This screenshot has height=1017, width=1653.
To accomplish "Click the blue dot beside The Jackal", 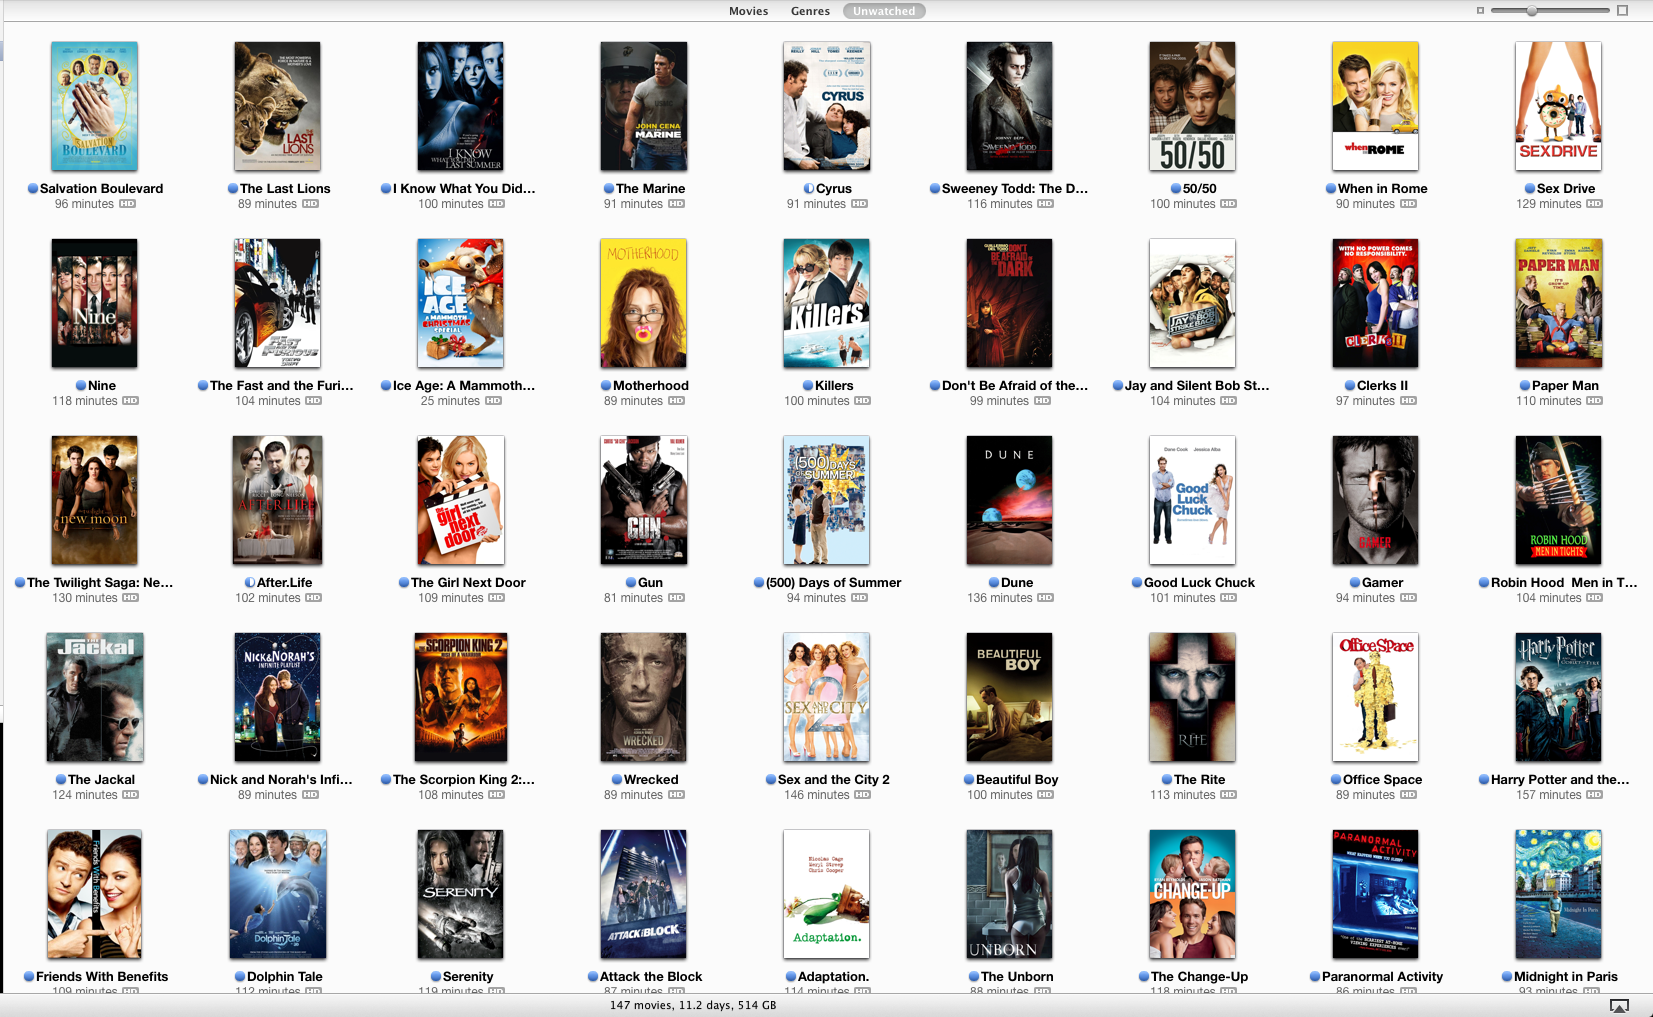I will 61,779.
